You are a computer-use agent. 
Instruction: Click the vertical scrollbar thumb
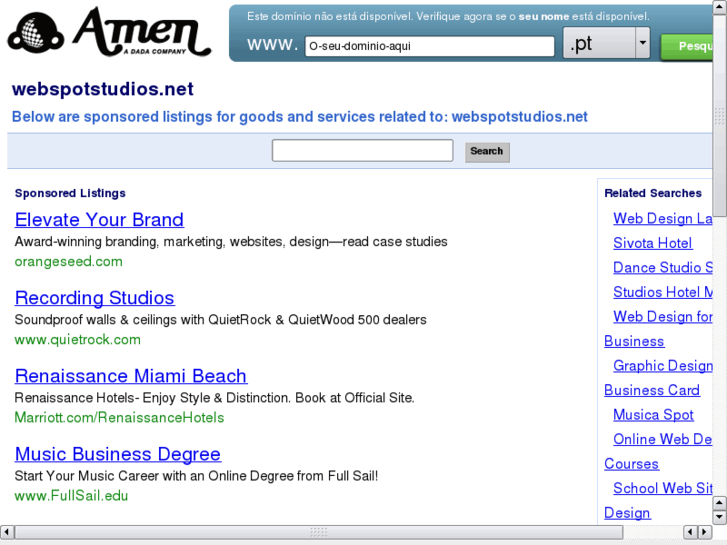click(x=720, y=115)
